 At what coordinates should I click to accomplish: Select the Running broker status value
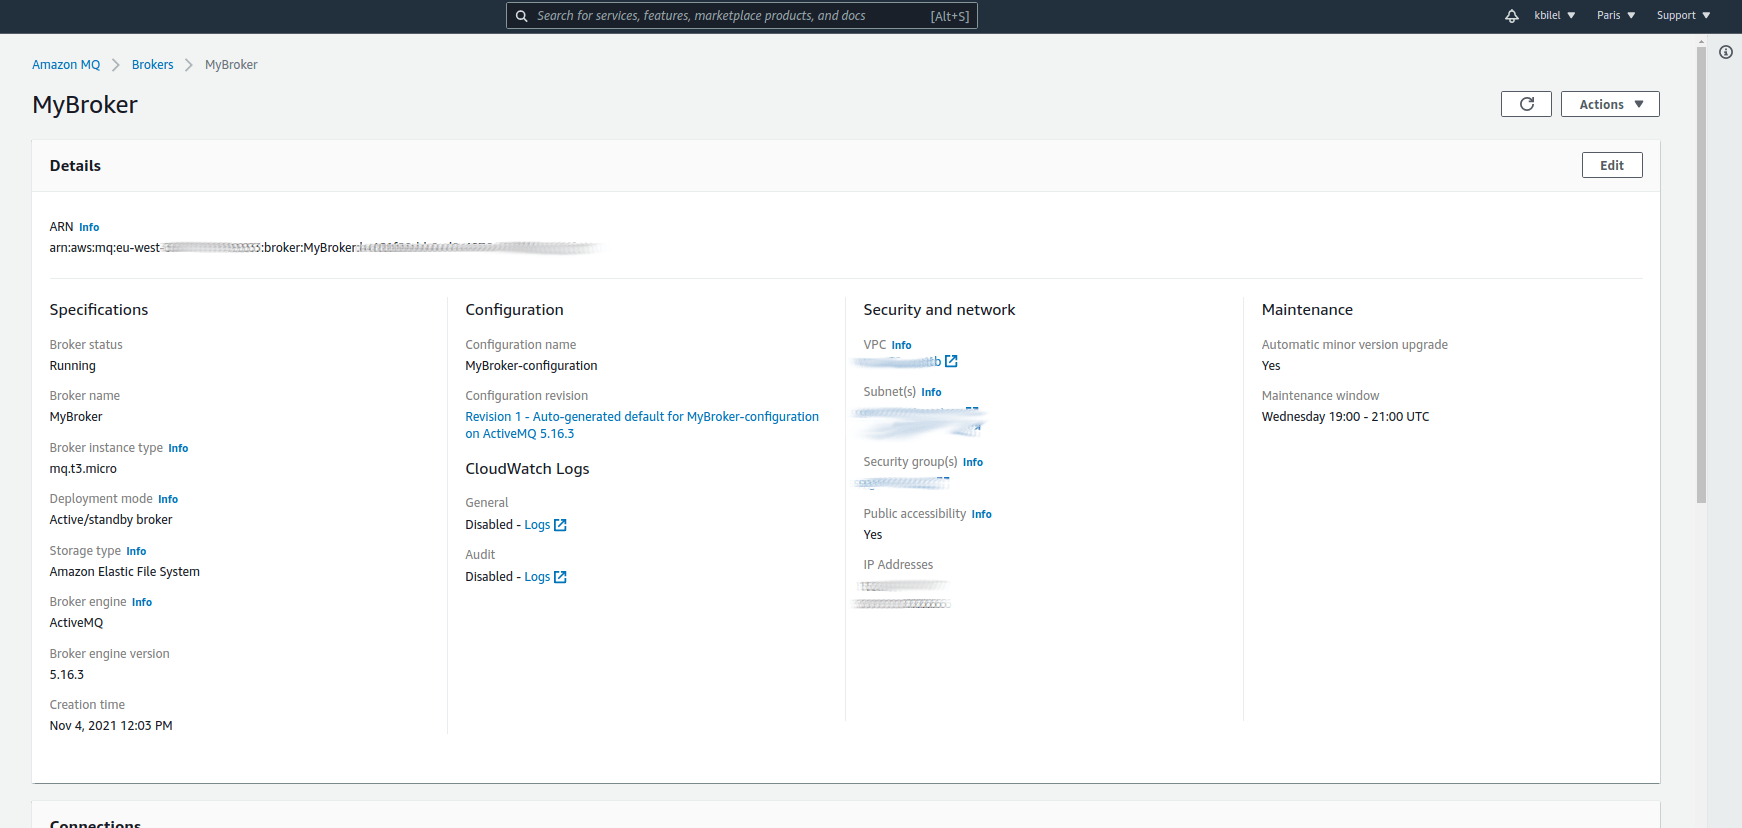73,366
